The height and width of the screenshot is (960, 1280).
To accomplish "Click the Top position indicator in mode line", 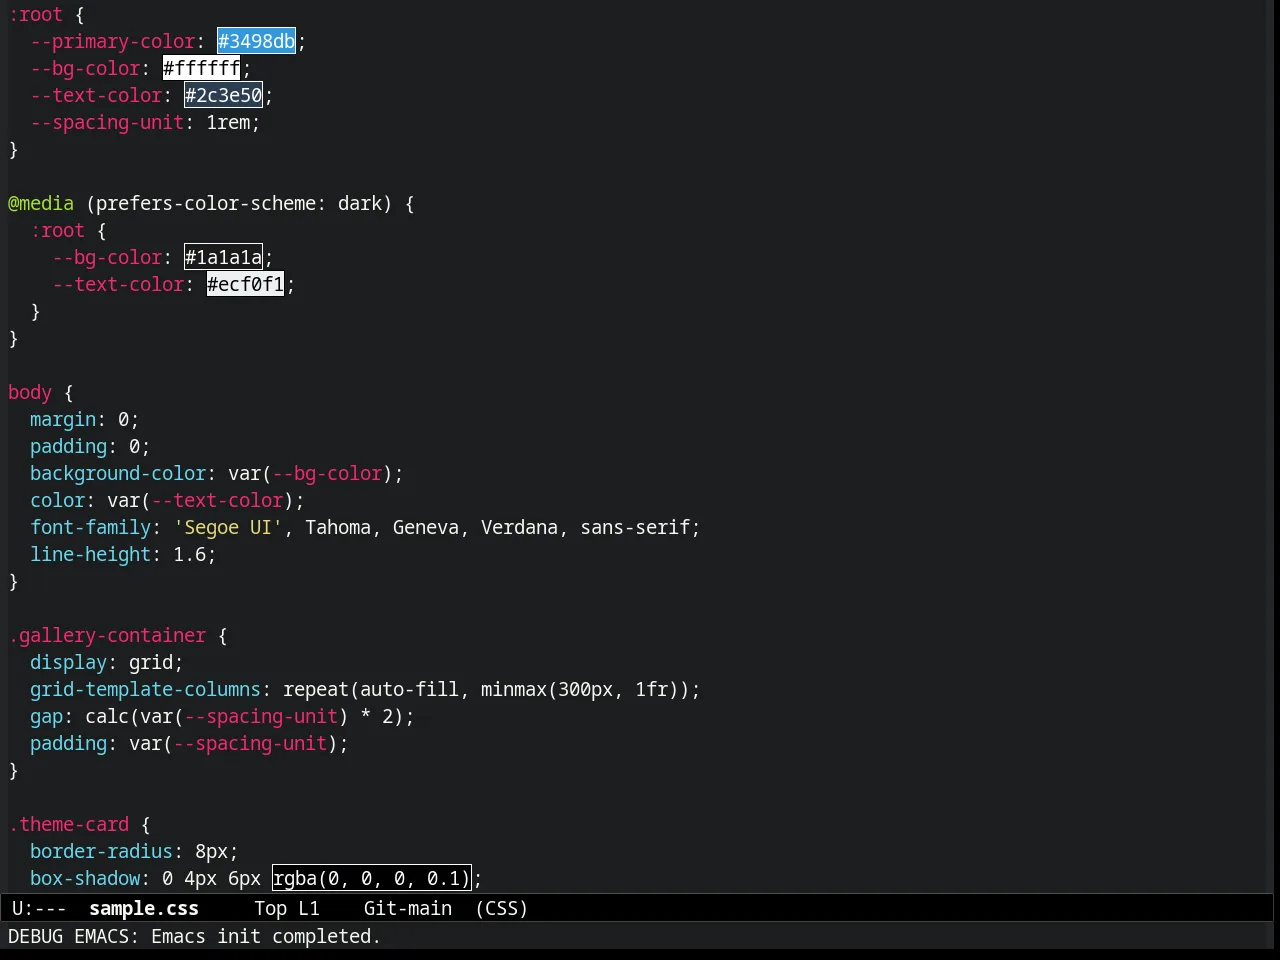I will click(270, 908).
